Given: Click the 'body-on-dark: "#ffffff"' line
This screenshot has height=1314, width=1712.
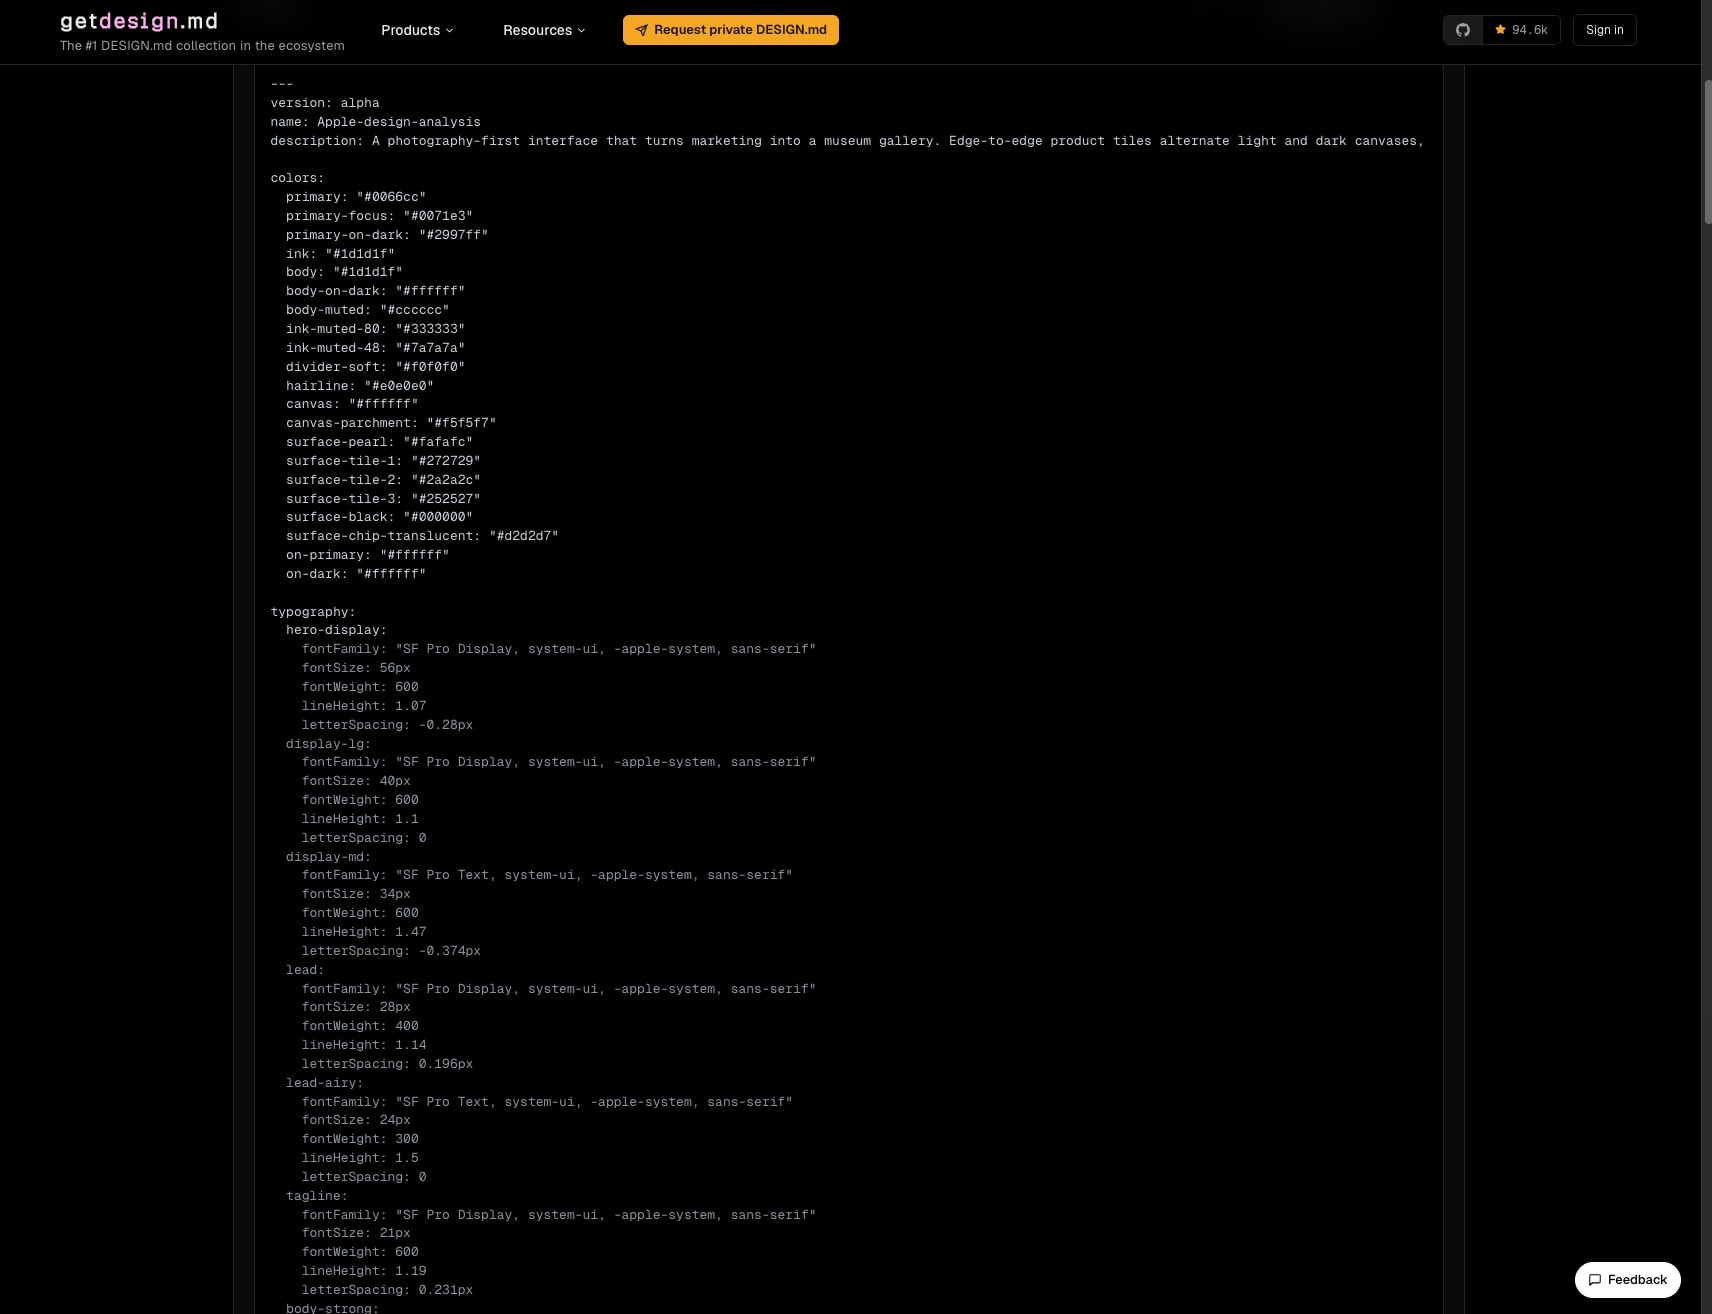Looking at the screenshot, I should 375,291.
